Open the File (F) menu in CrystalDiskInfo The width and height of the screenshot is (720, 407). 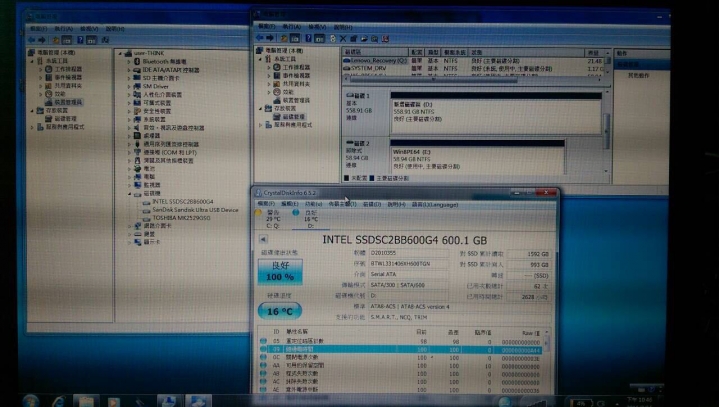point(266,204)
